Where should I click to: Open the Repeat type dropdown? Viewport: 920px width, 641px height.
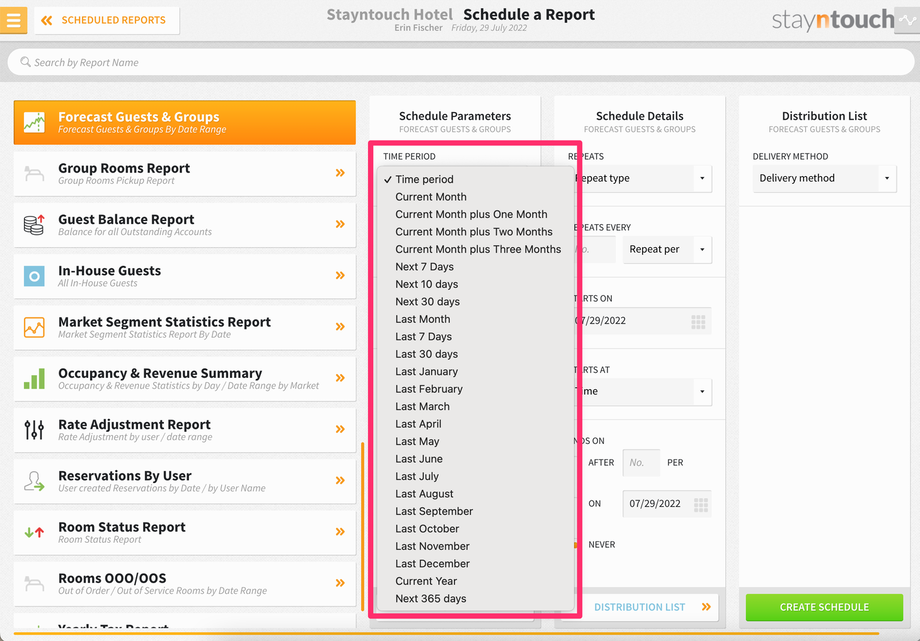[x=642, y=178]
